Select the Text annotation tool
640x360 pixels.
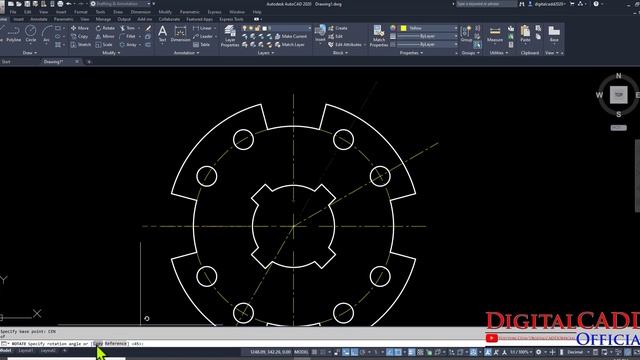pos(162,34)
